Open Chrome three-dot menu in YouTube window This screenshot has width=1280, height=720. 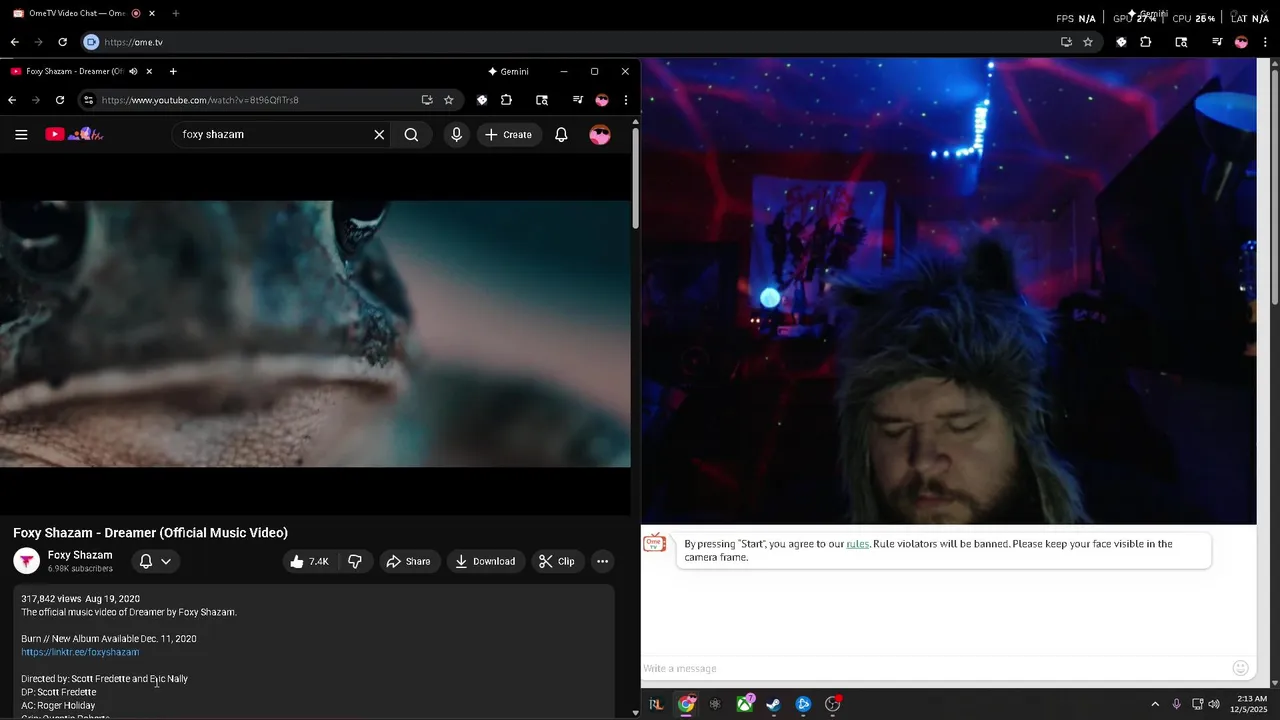(x=626, y=100)
